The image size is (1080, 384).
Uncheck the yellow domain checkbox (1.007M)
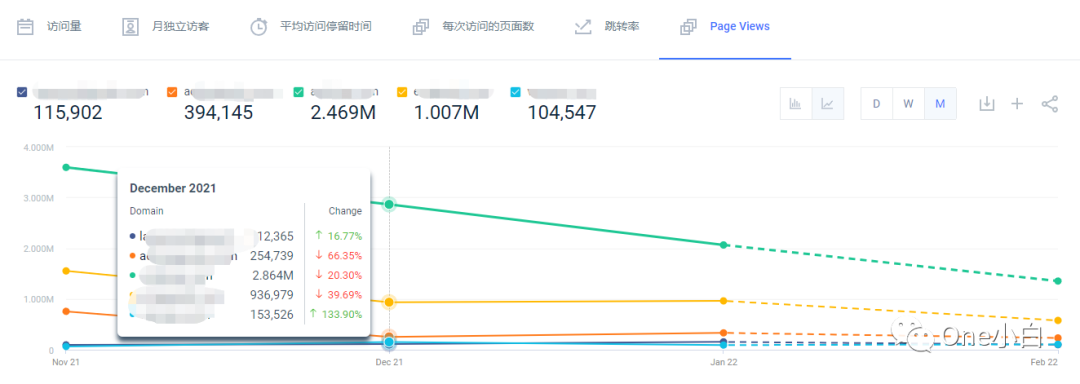pos(402,92)
